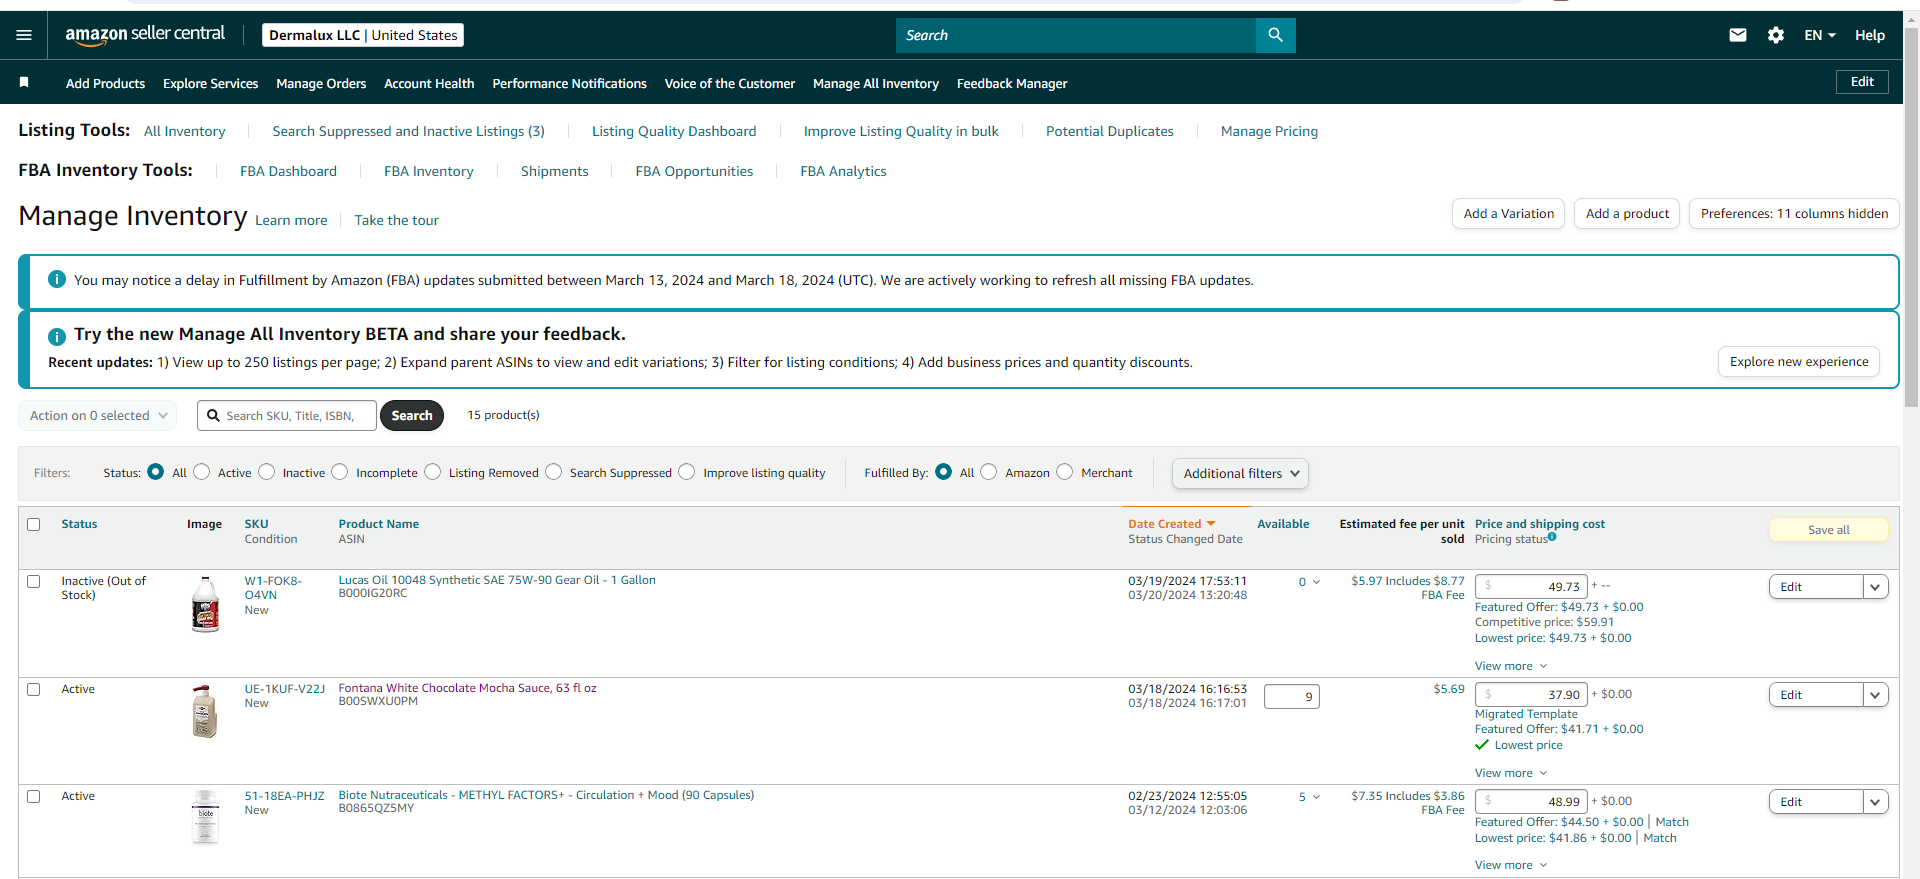Open Voice of the Customer menu item
The height and width of the screenshot is (879, 1920).
(x=730, y=83)
